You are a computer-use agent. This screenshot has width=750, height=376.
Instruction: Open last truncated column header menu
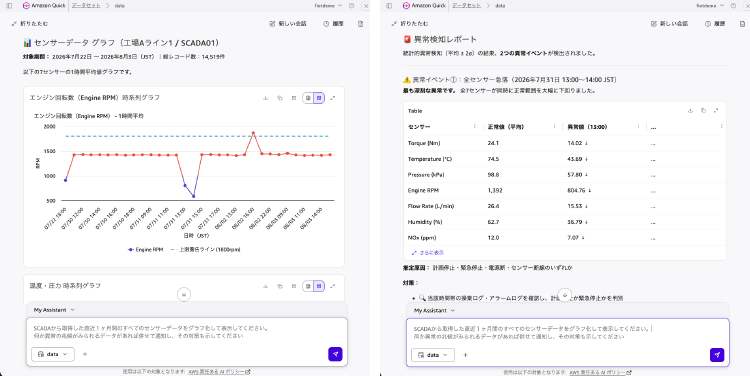click(x=721, y=127)
